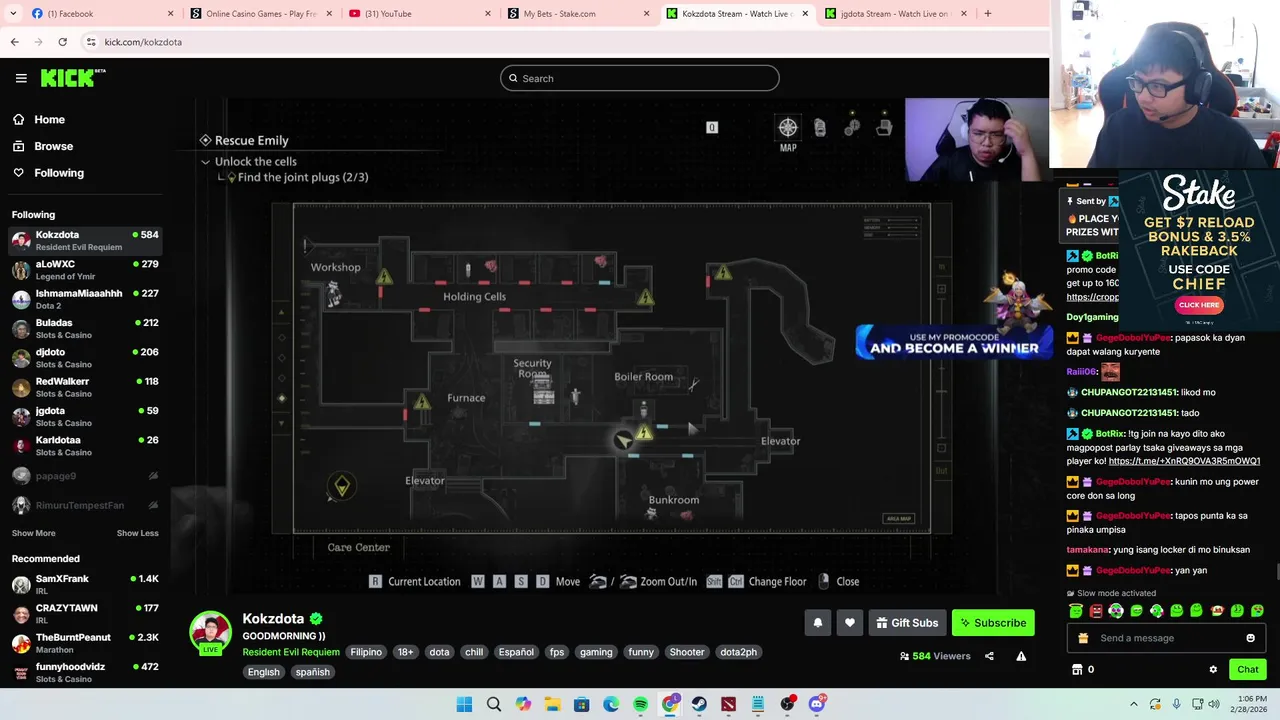Open chat settings gear

(1213, 669)
